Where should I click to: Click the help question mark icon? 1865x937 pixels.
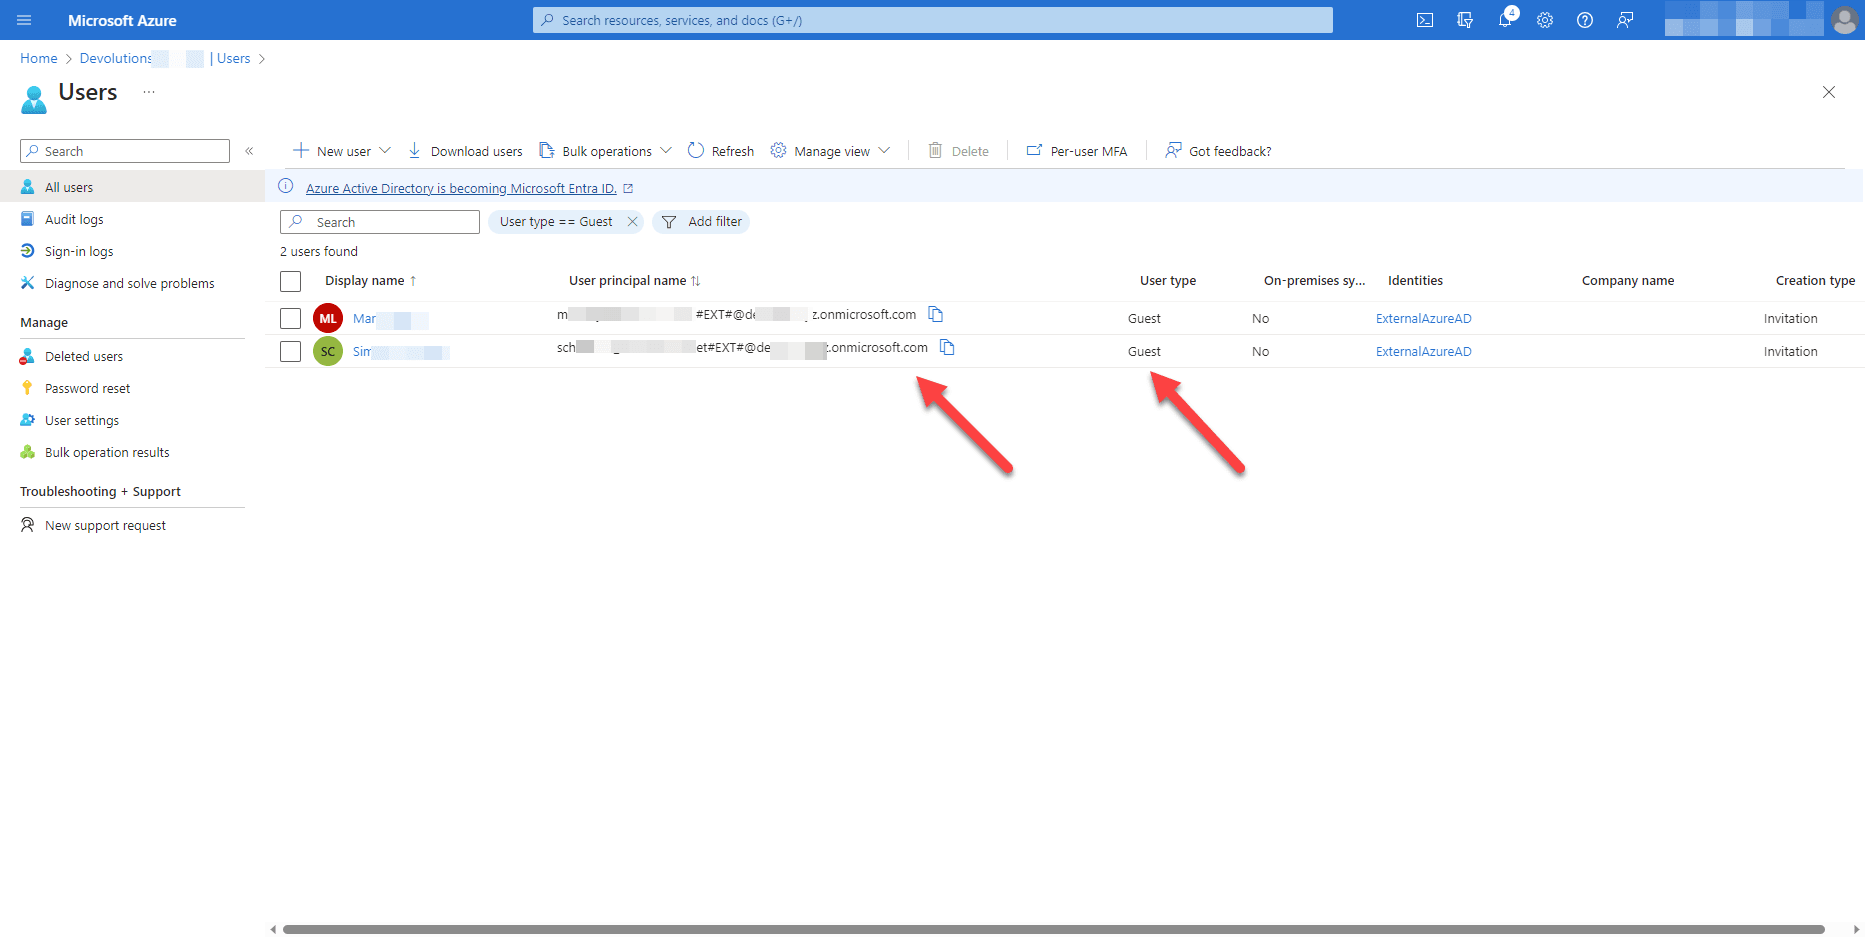click(x=1585, y=20)
